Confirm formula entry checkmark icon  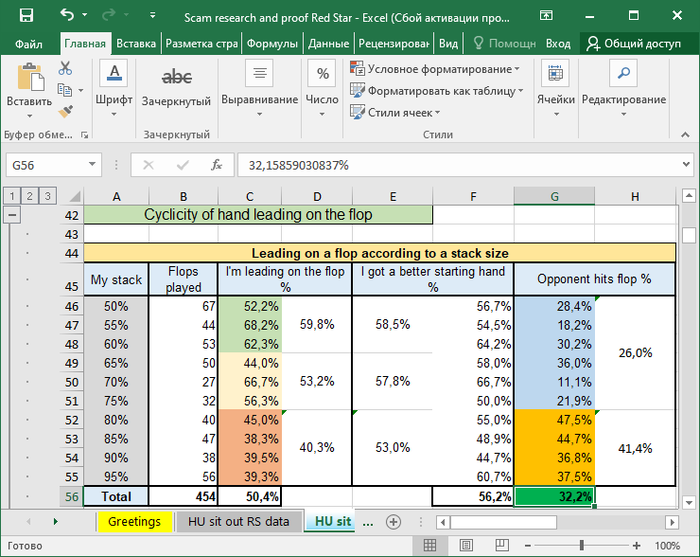183,165
